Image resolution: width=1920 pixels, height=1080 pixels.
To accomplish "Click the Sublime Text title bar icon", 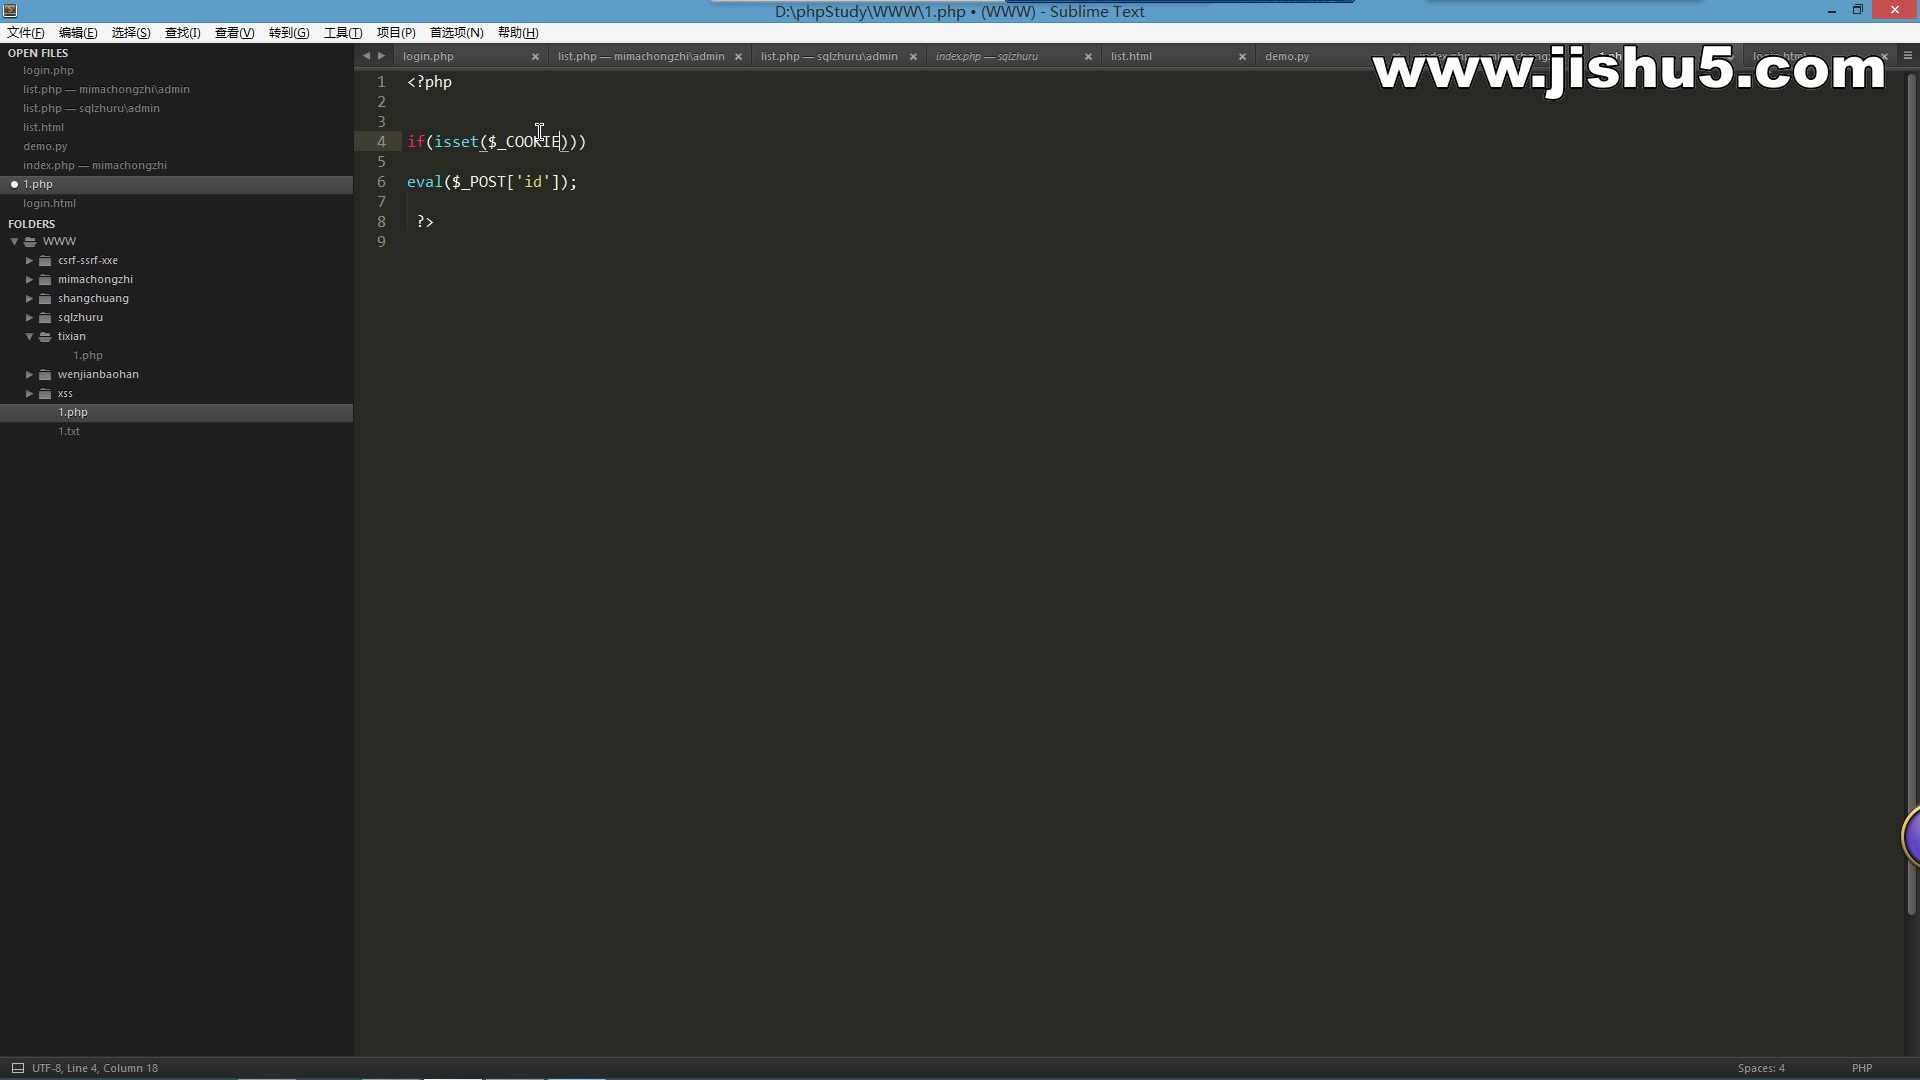I will click(x=10, y=10).
